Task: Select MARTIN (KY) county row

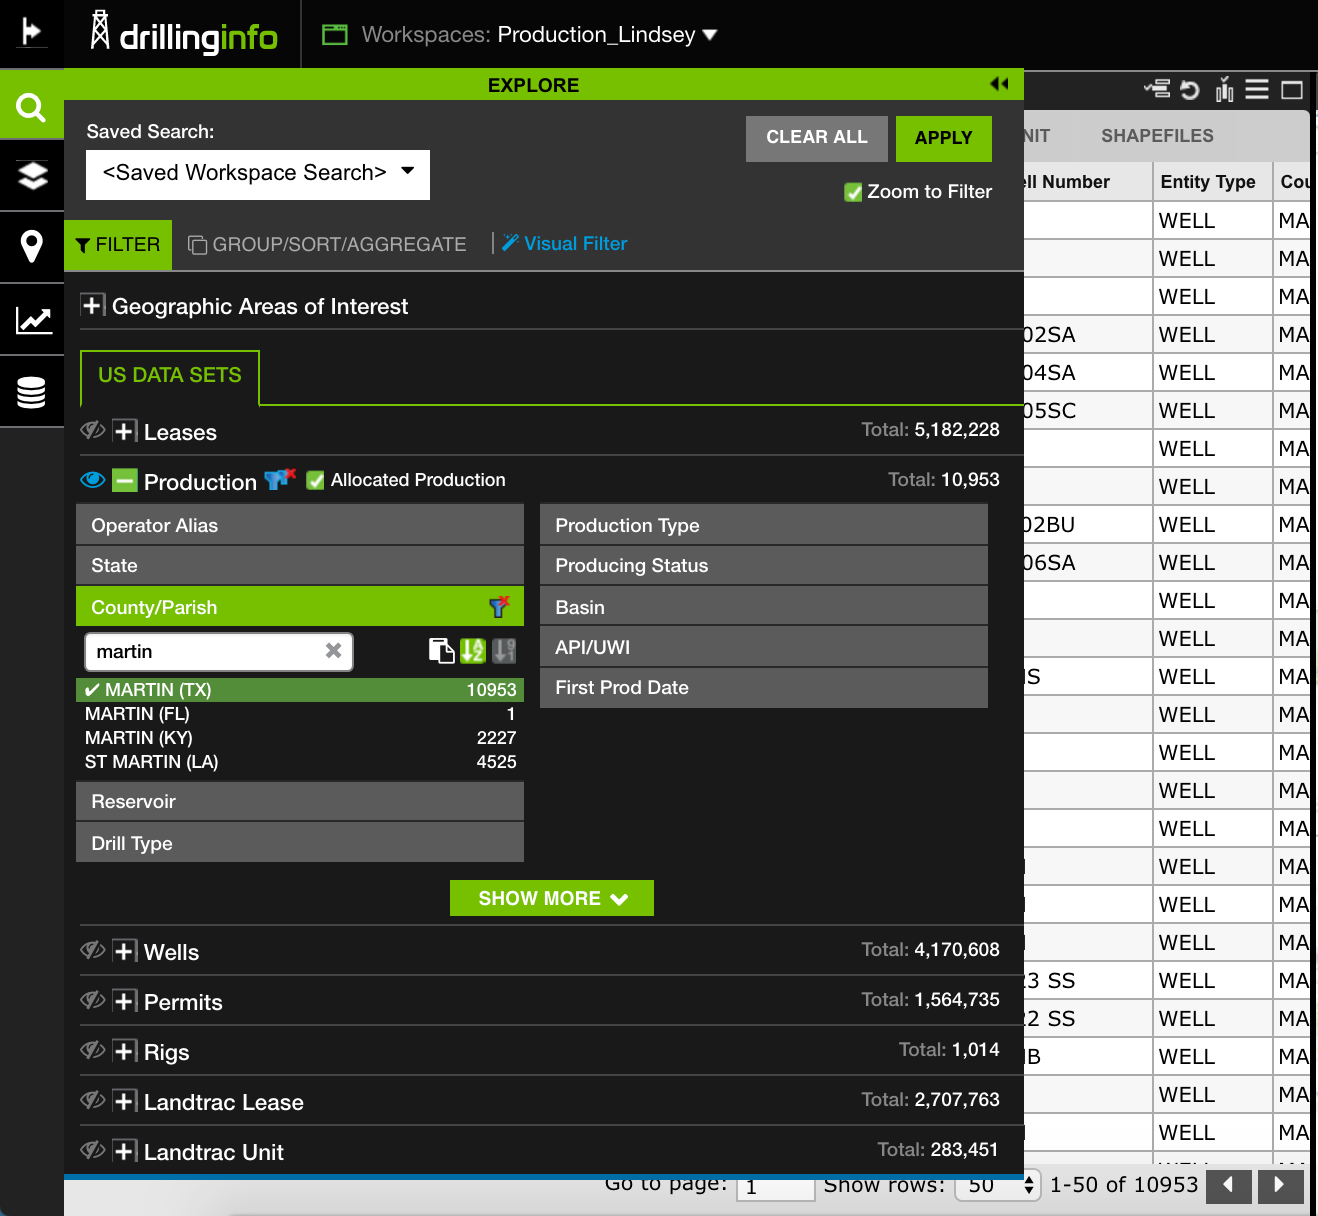Action: 300,738
